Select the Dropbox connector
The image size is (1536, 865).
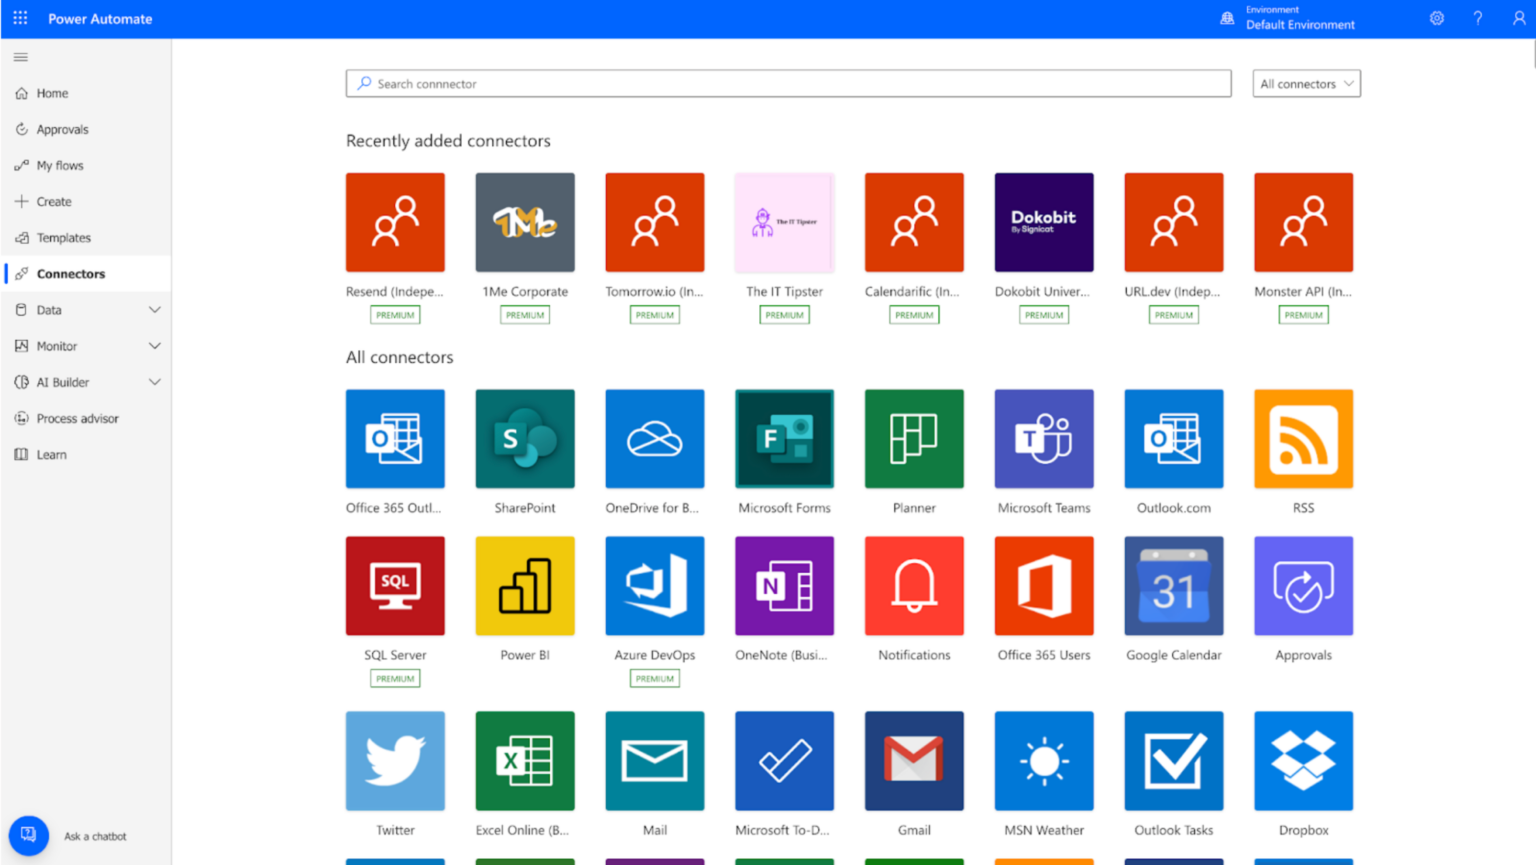coord(1302,760)
